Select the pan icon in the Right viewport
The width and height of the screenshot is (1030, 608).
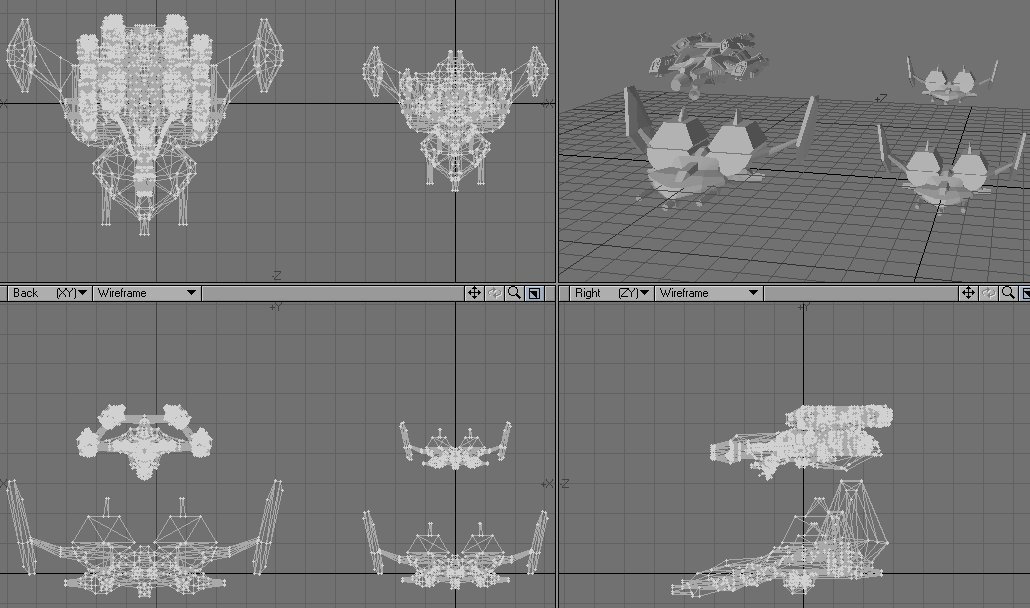click(968, 293)
